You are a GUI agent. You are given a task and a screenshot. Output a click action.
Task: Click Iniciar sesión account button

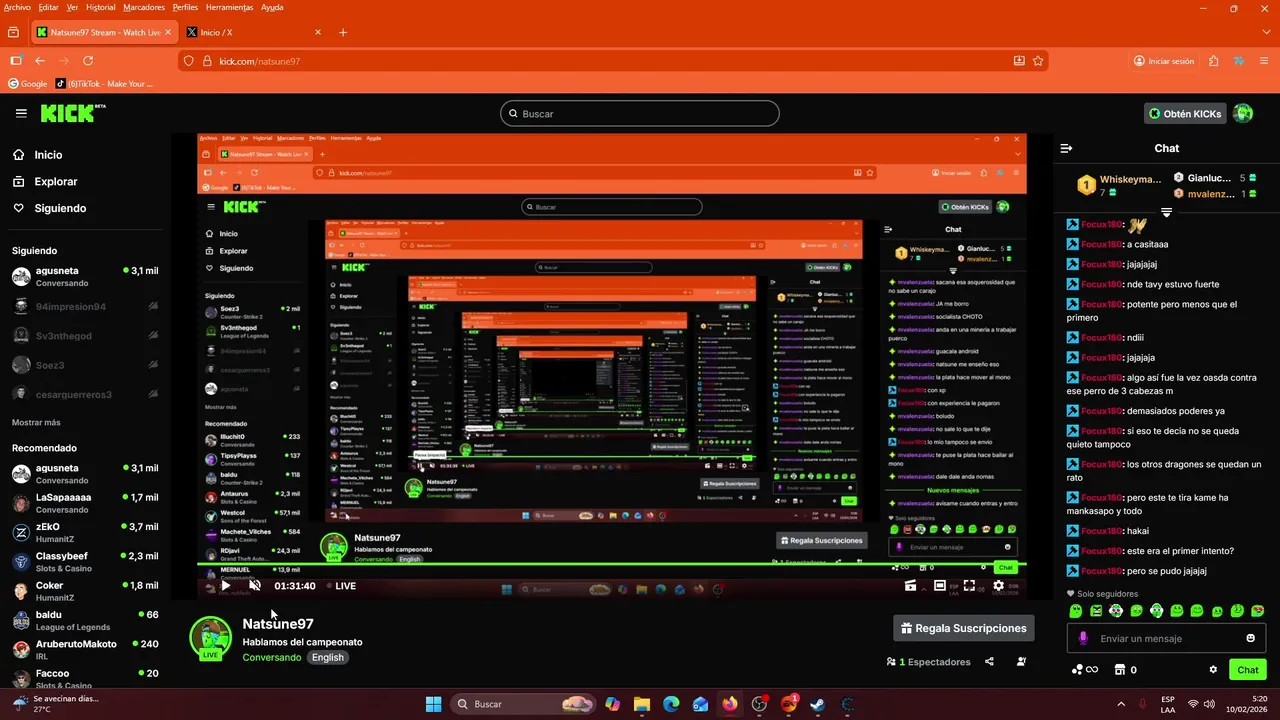pyautogui.click(x=1164, y=61)
